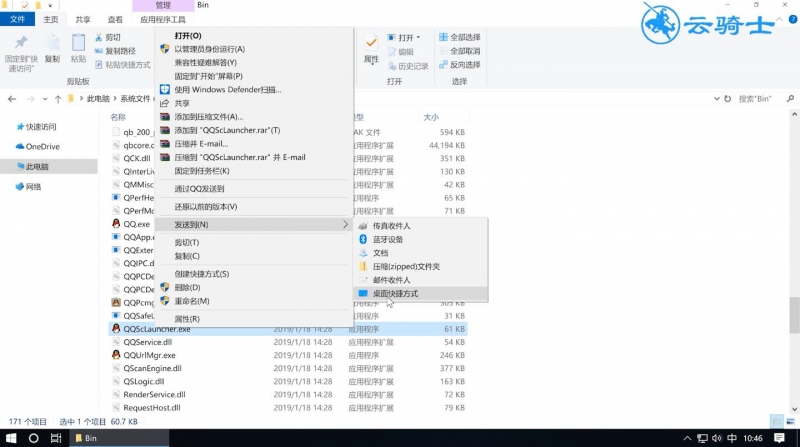Viewport: 800px width, 447px height.
Task: Click the Cut (剪切) scissors icon
Action: [x=99, y=37]
